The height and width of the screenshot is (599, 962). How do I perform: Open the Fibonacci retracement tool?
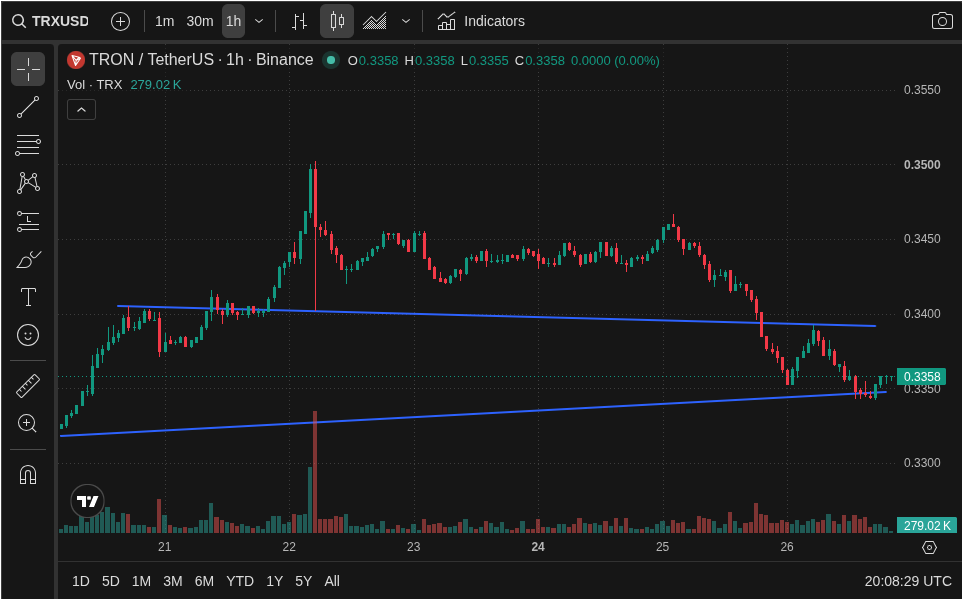[28, 145]
